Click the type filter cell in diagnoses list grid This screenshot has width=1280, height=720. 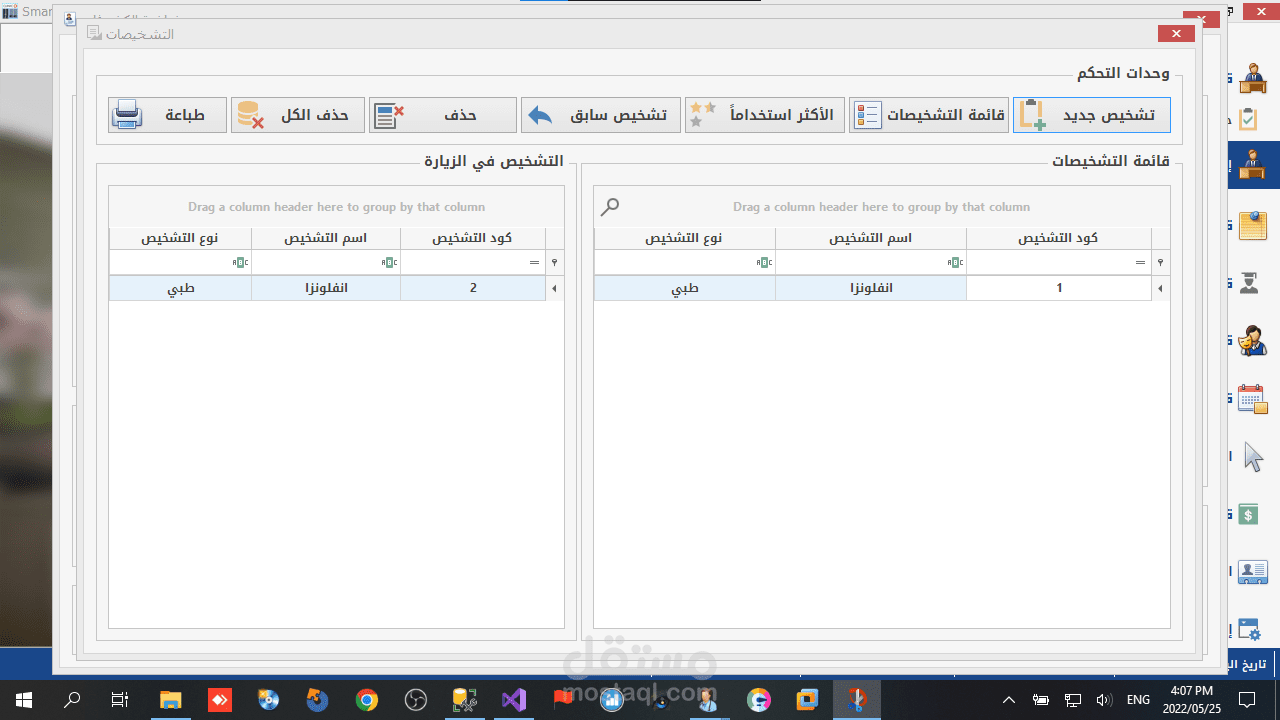(685, 262)
